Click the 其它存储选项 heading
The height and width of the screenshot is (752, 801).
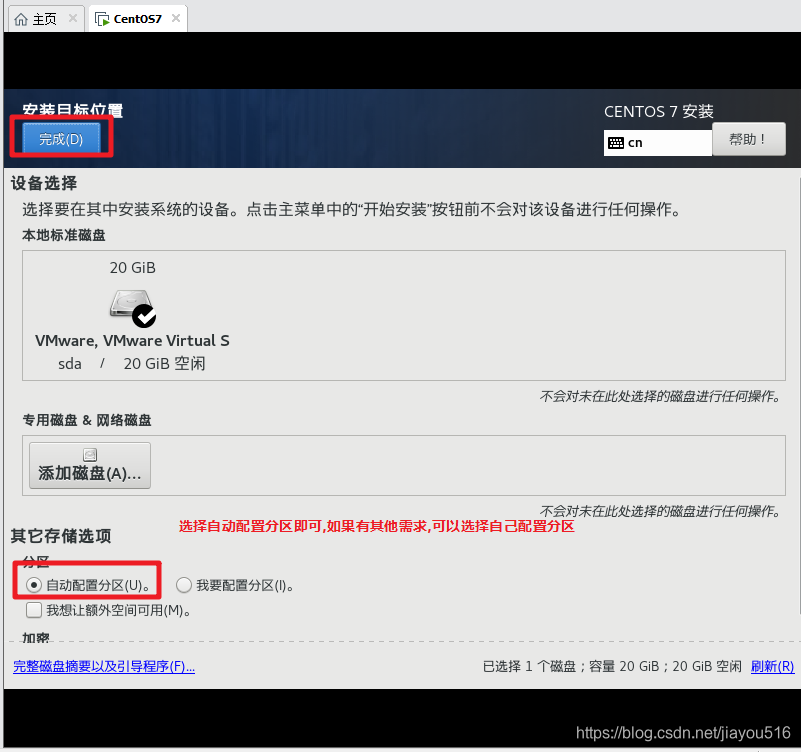(x=61, y=536)
